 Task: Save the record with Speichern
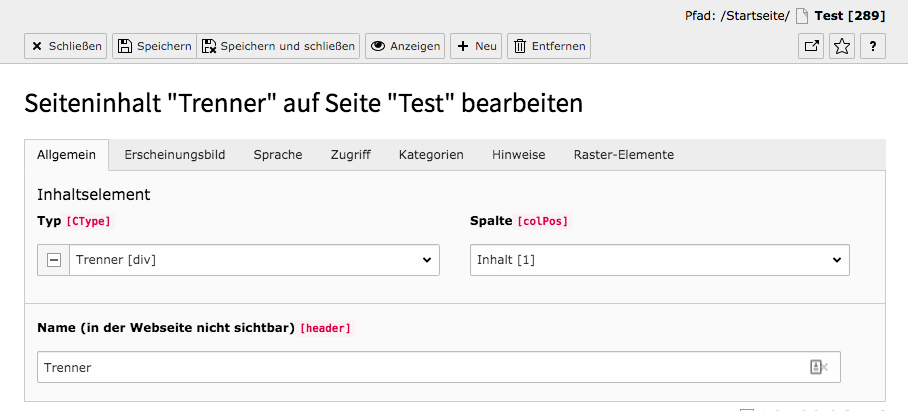[155, 46]
